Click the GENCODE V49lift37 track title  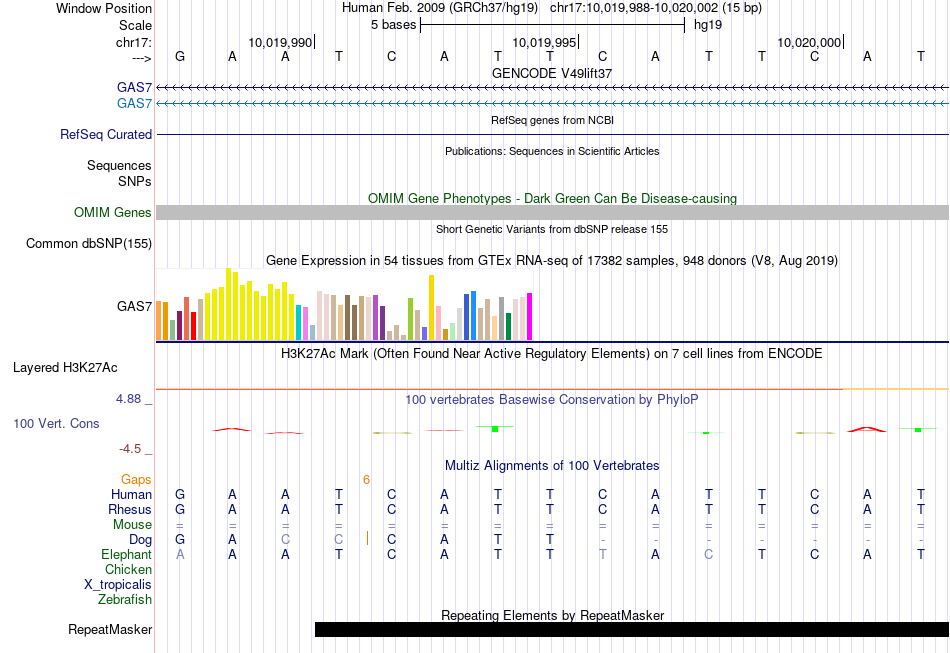[552, 73]
